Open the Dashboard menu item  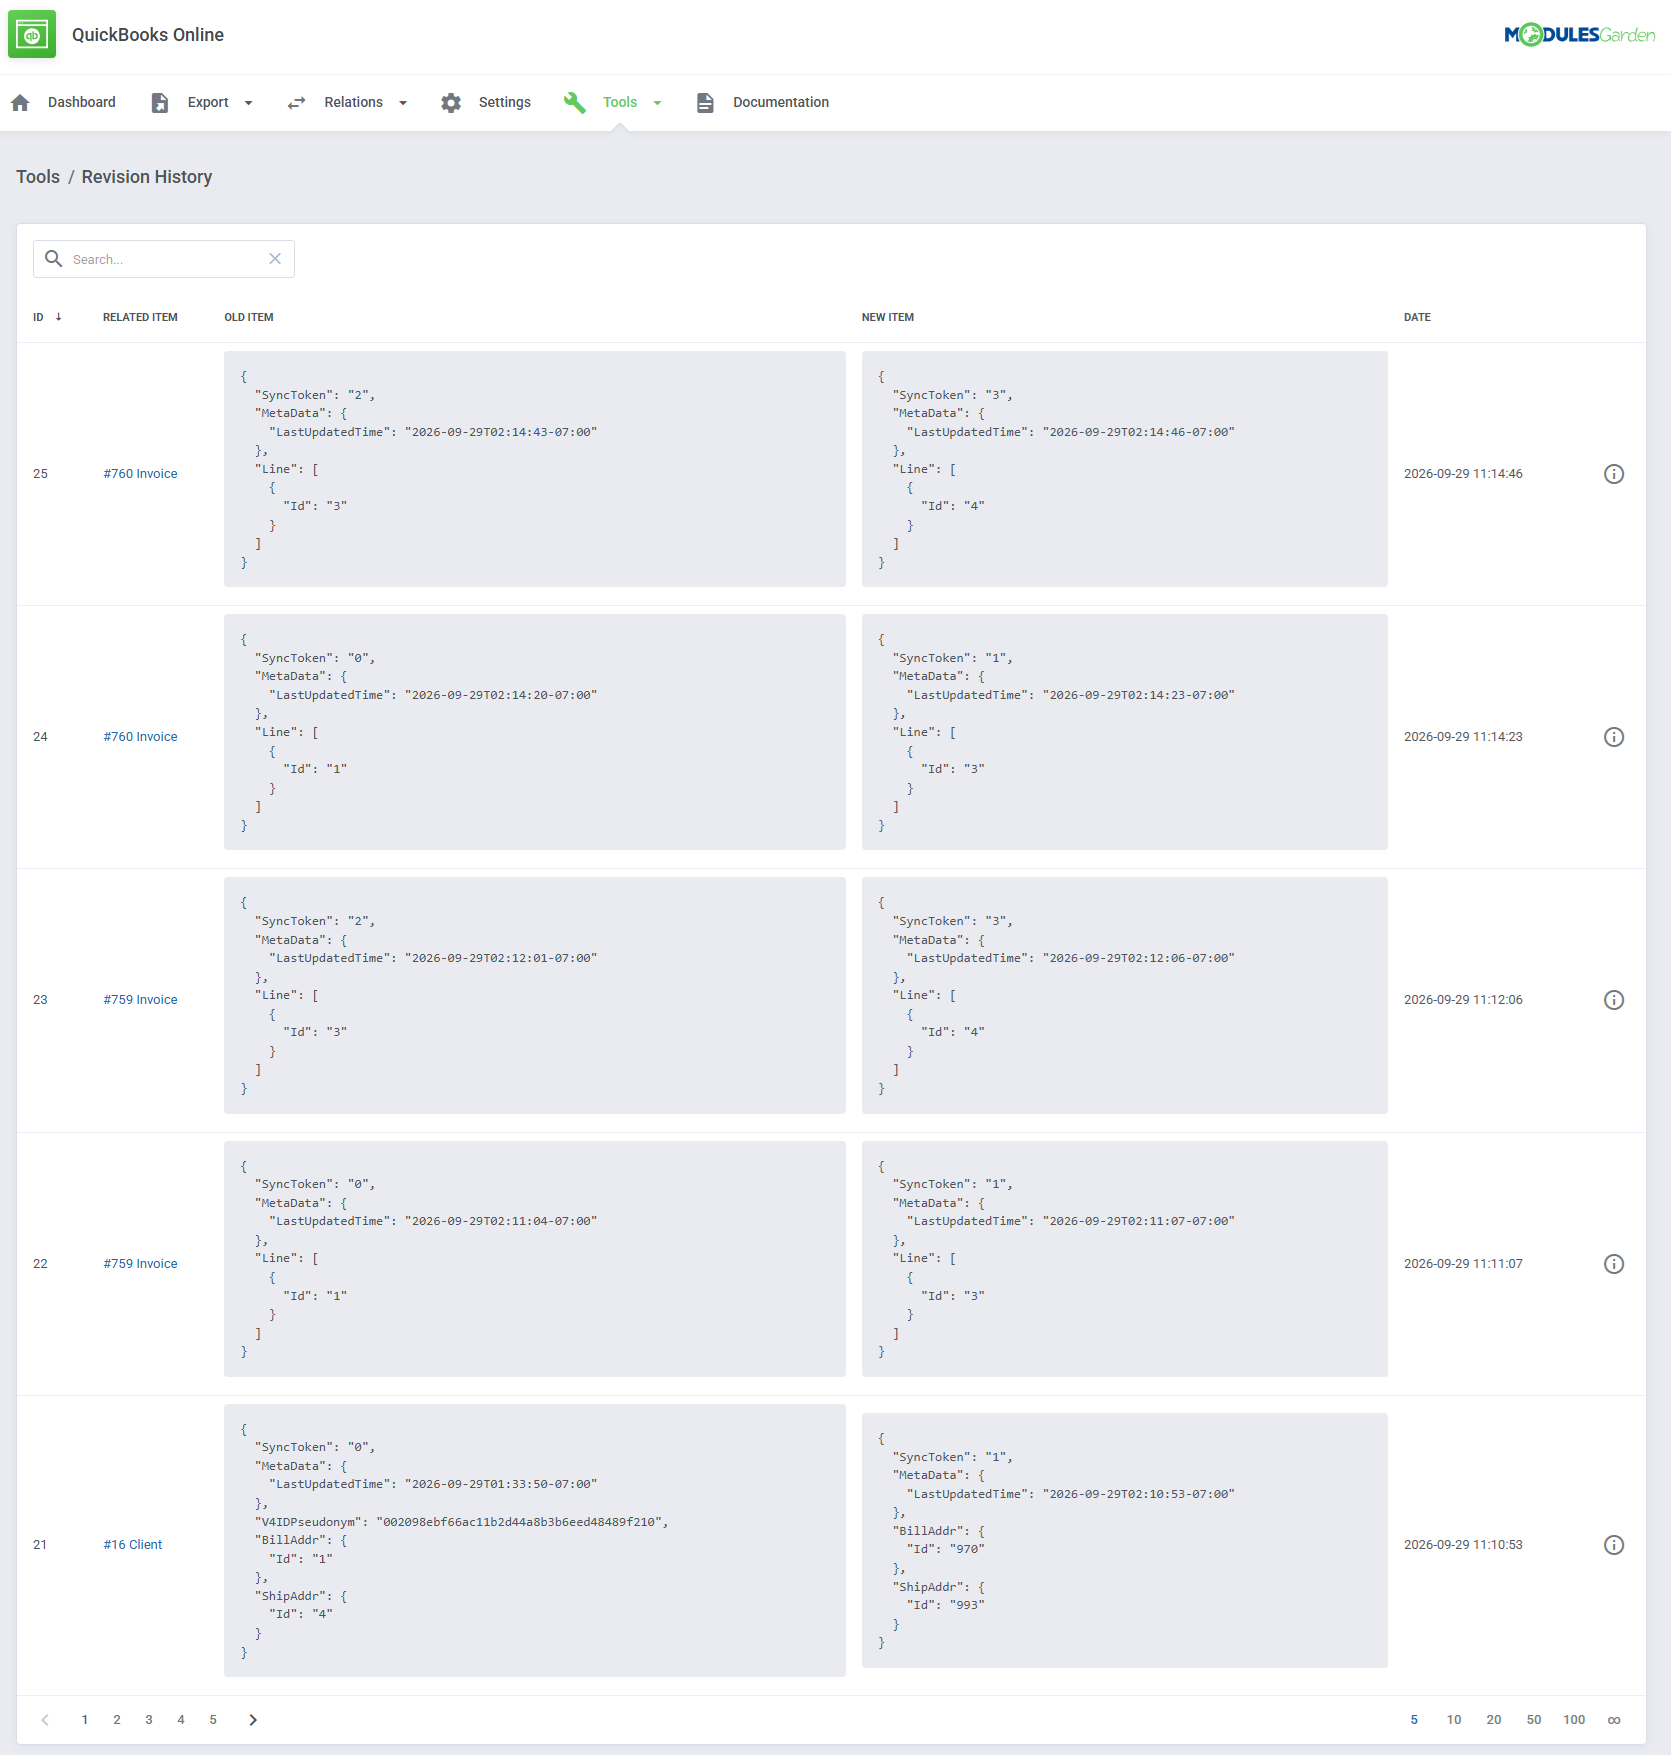82,102
